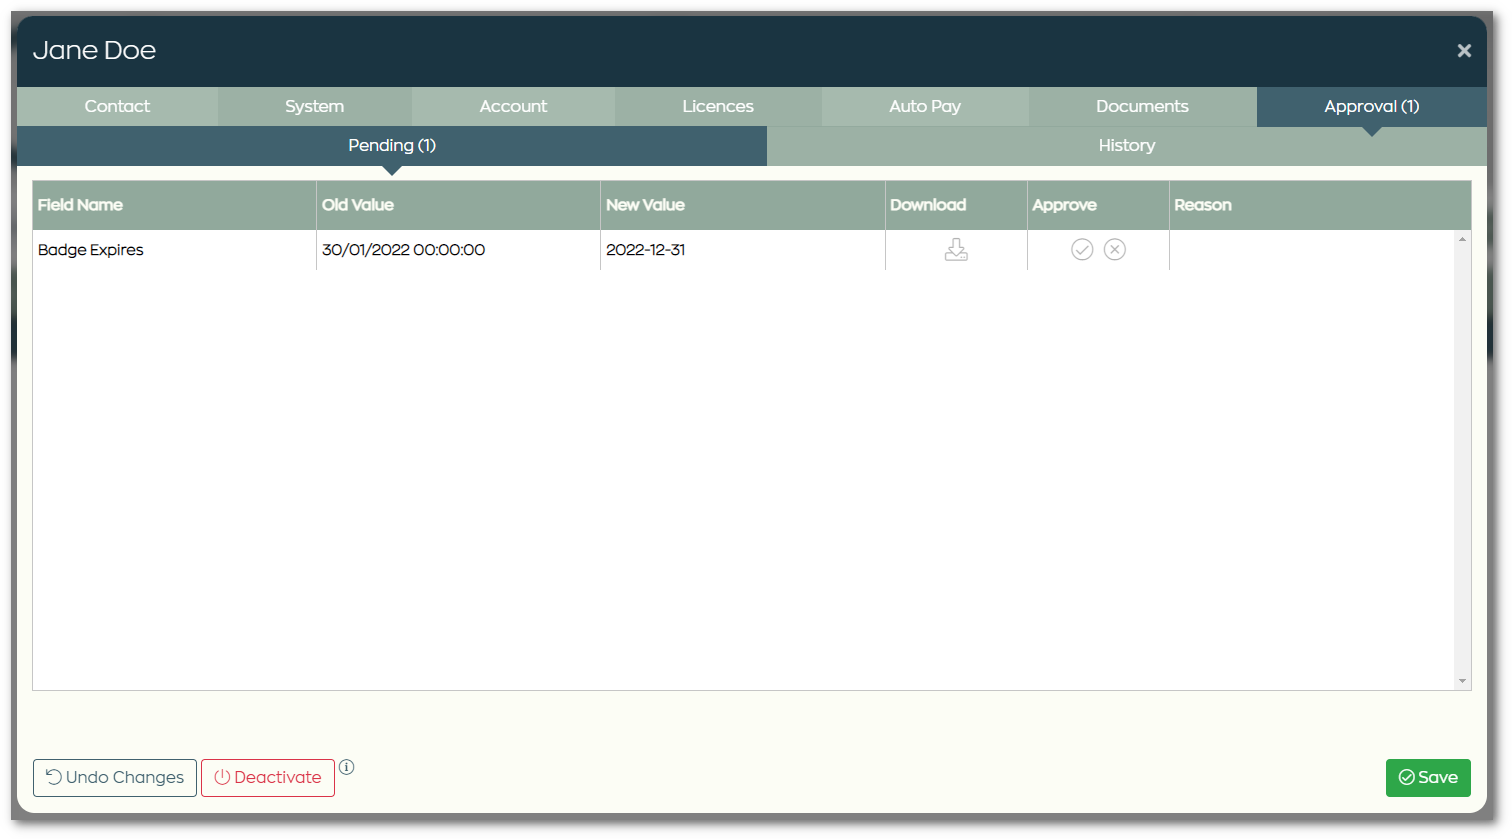This screenshot has width=1512, height=839.
Task: Click the power icon inside the Deactivate button
Action: pyautogui.click(x=222, y=777)
